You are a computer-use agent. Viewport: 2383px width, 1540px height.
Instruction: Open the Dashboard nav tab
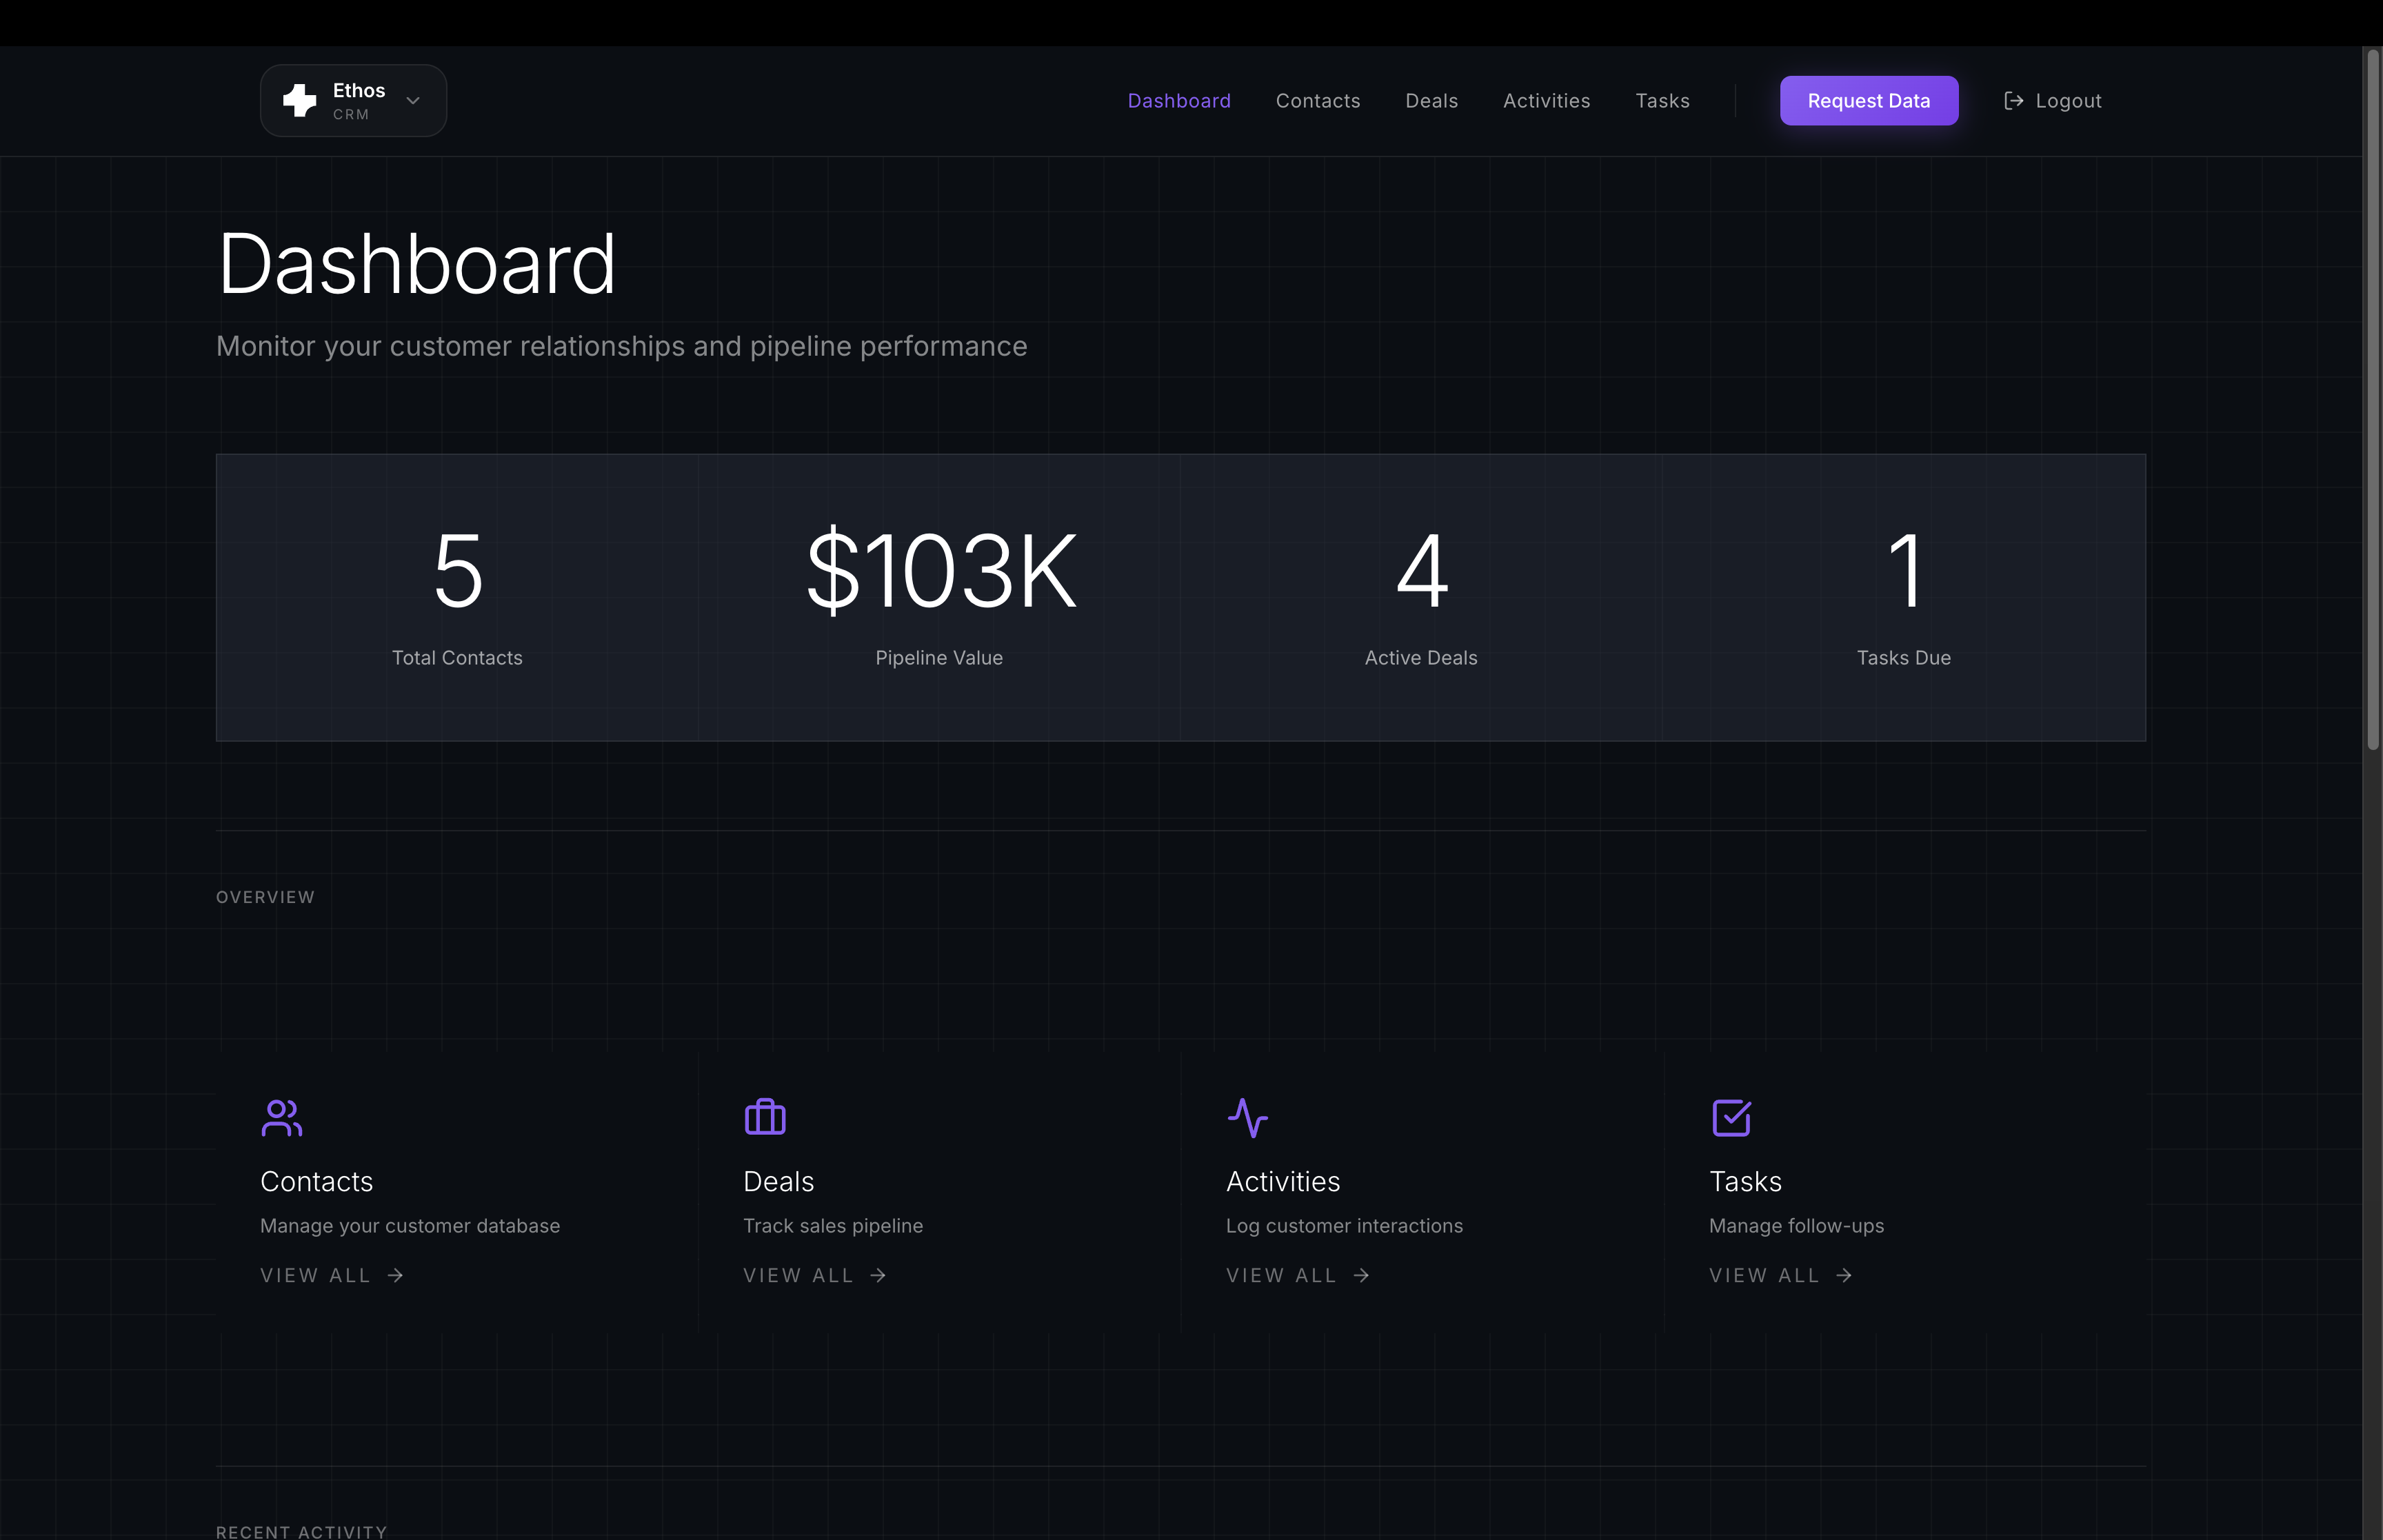pyautogui.click(x=1179, y=101)
